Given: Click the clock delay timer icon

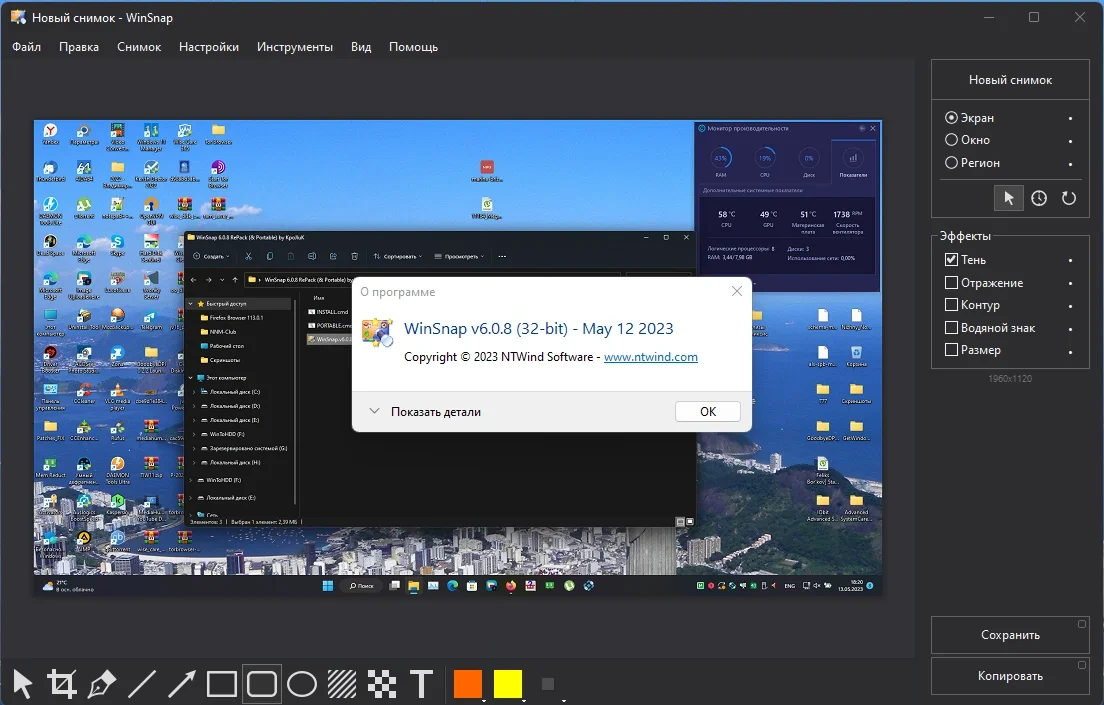Looking at the screenshot, I should tap(1039, 198).
